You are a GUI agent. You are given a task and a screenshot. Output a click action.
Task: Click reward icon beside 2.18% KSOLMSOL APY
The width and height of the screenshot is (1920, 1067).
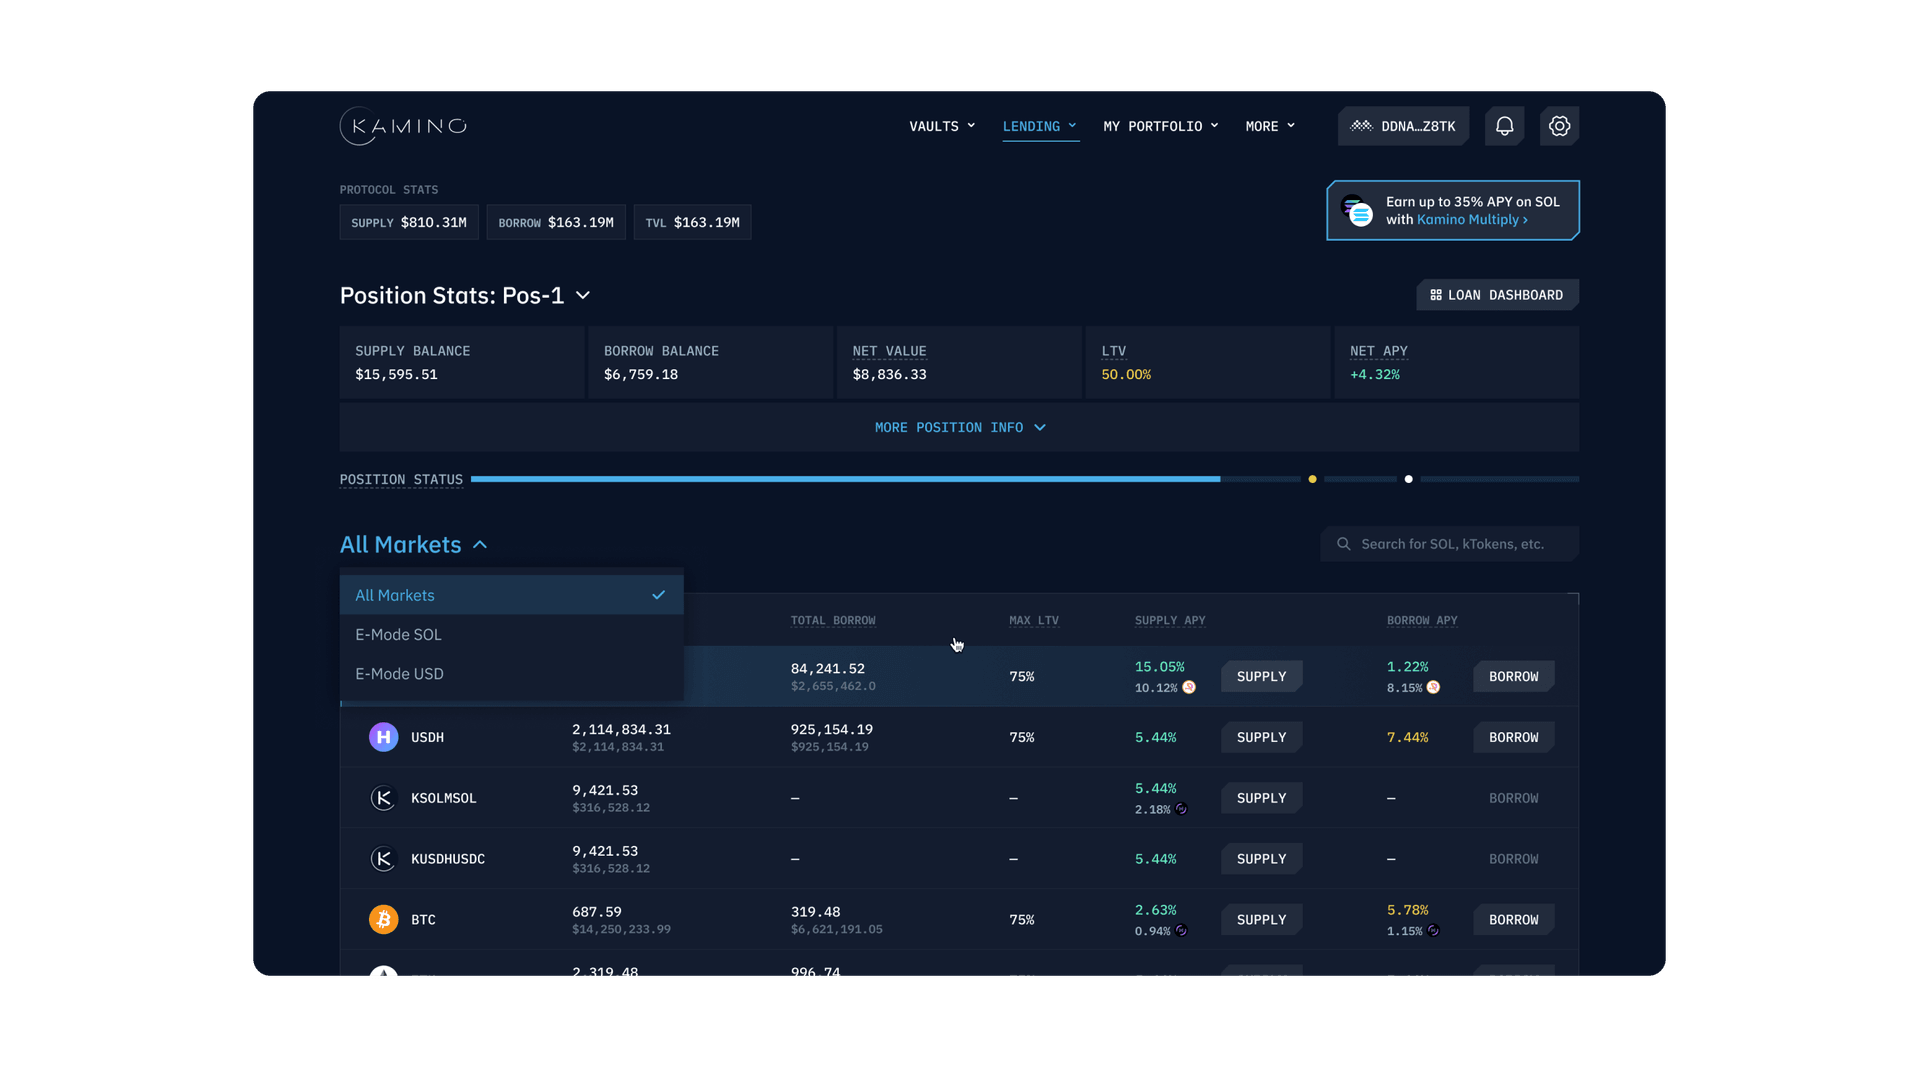click(x=1181, y=809)
